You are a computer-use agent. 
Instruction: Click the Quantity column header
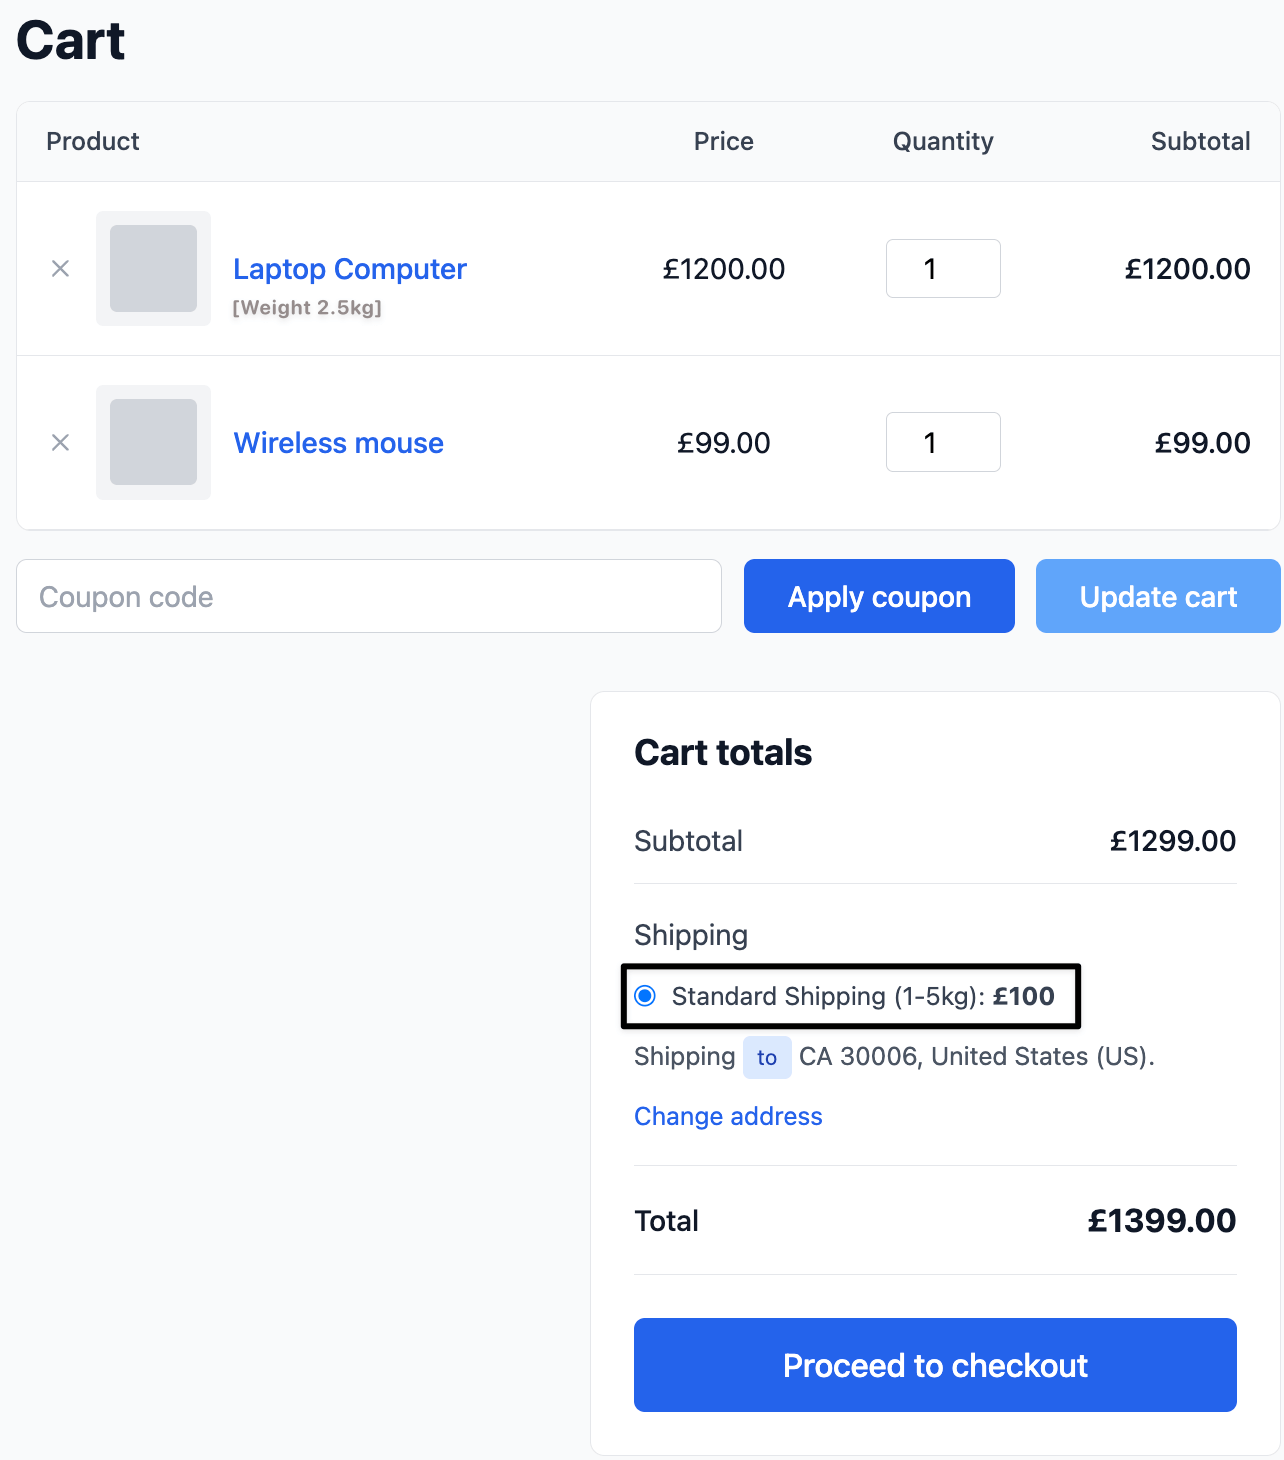[x=943, y=141]
